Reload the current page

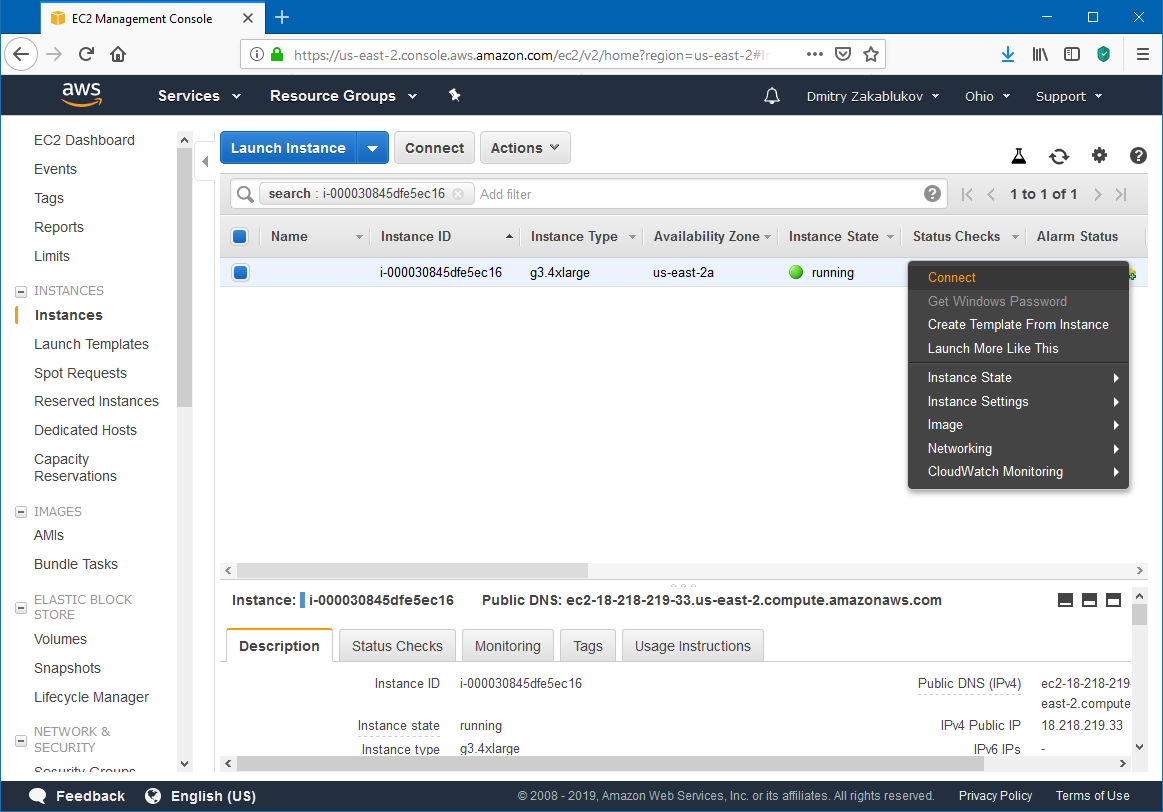86,54
